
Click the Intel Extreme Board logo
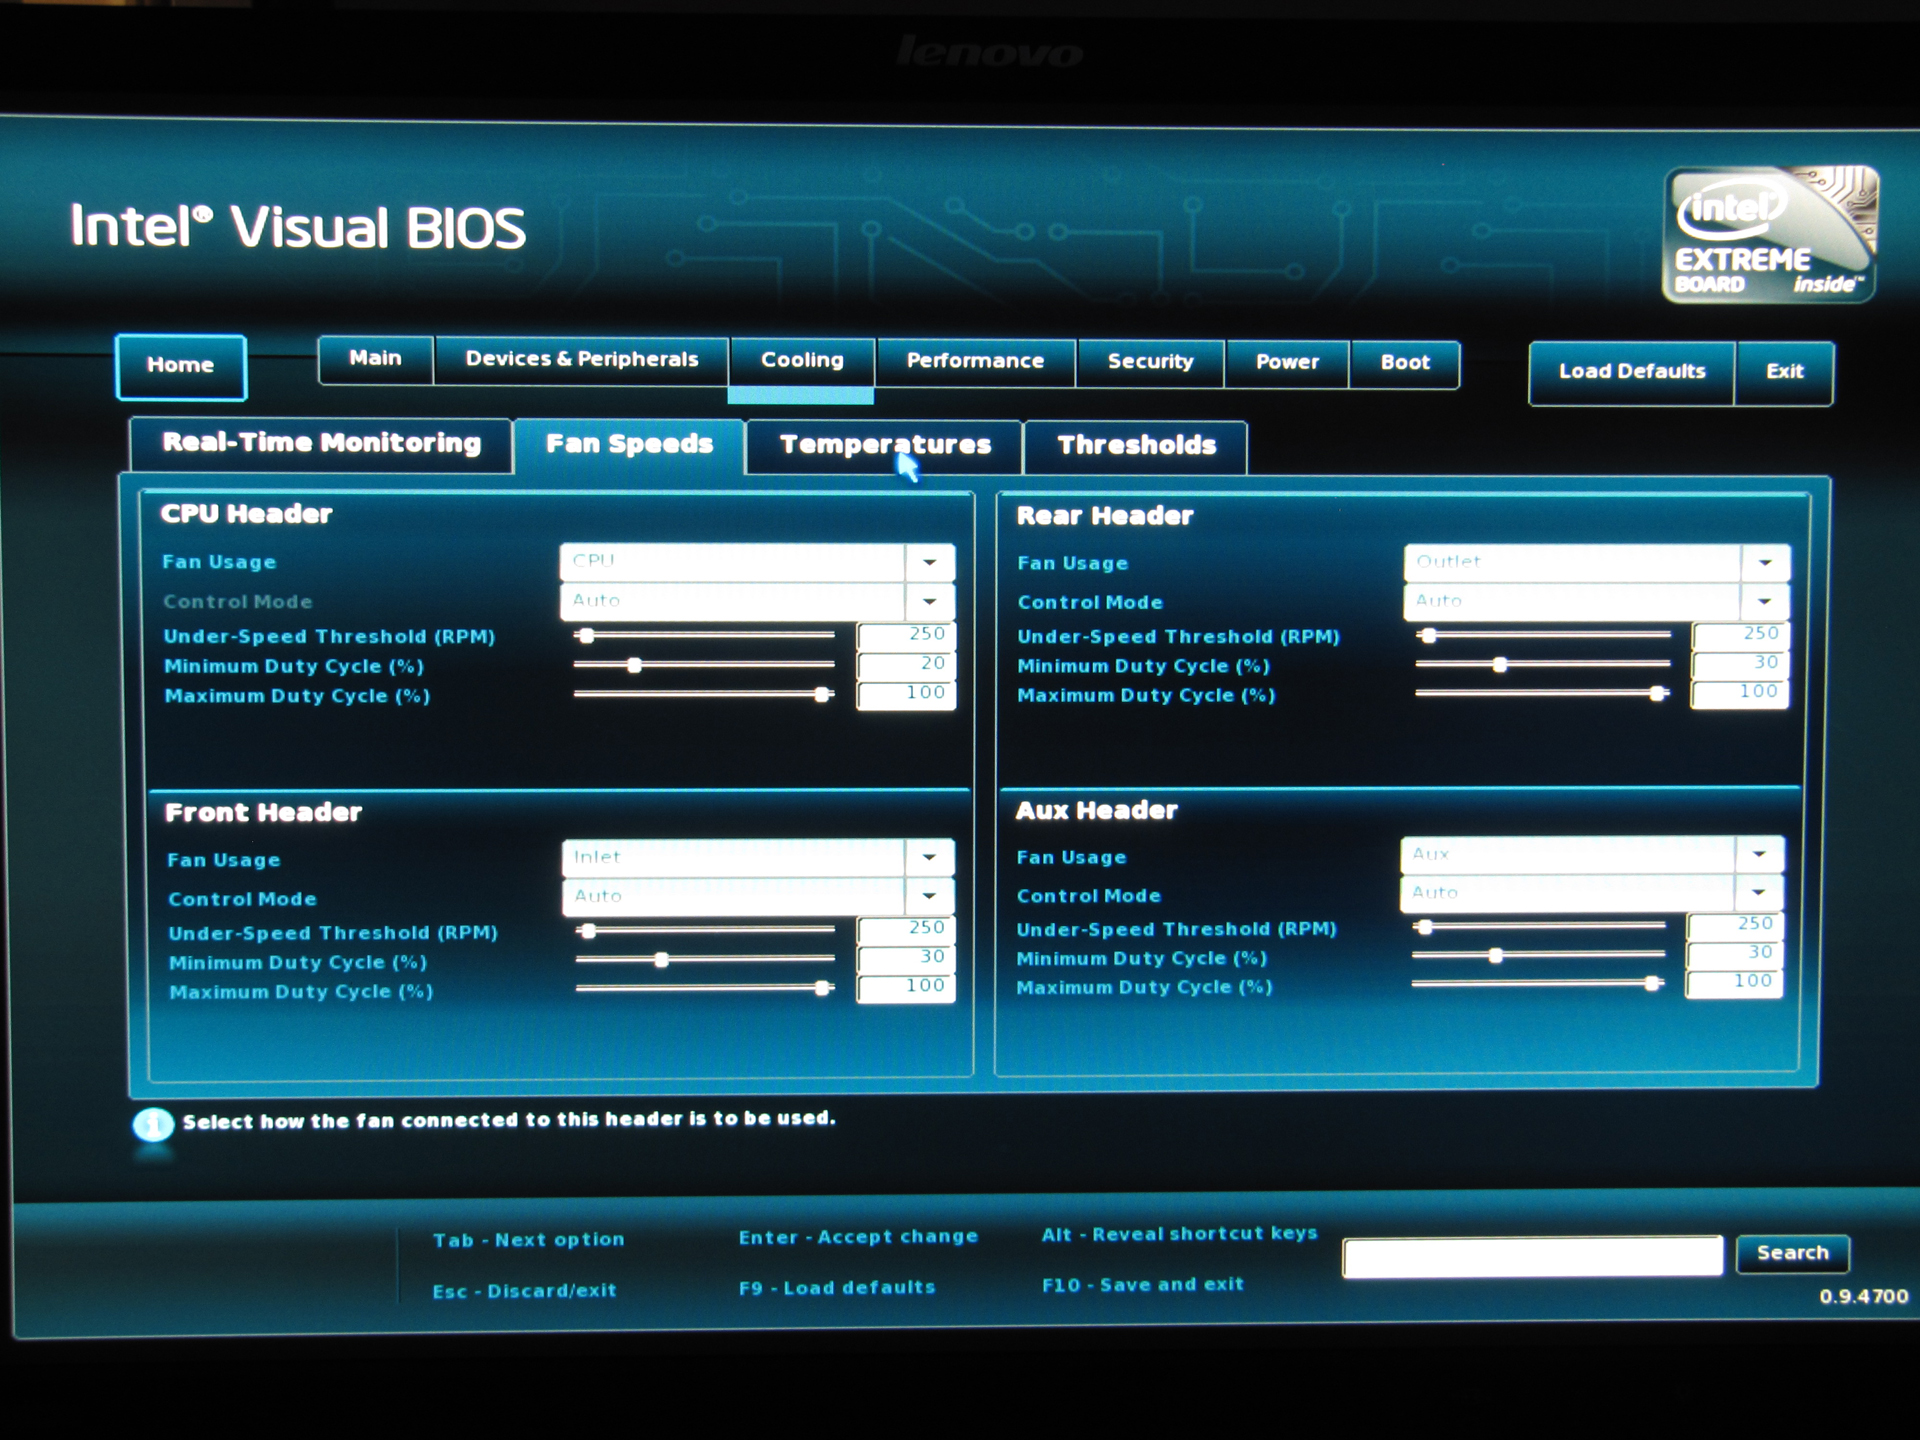(x=1769, y=235)
